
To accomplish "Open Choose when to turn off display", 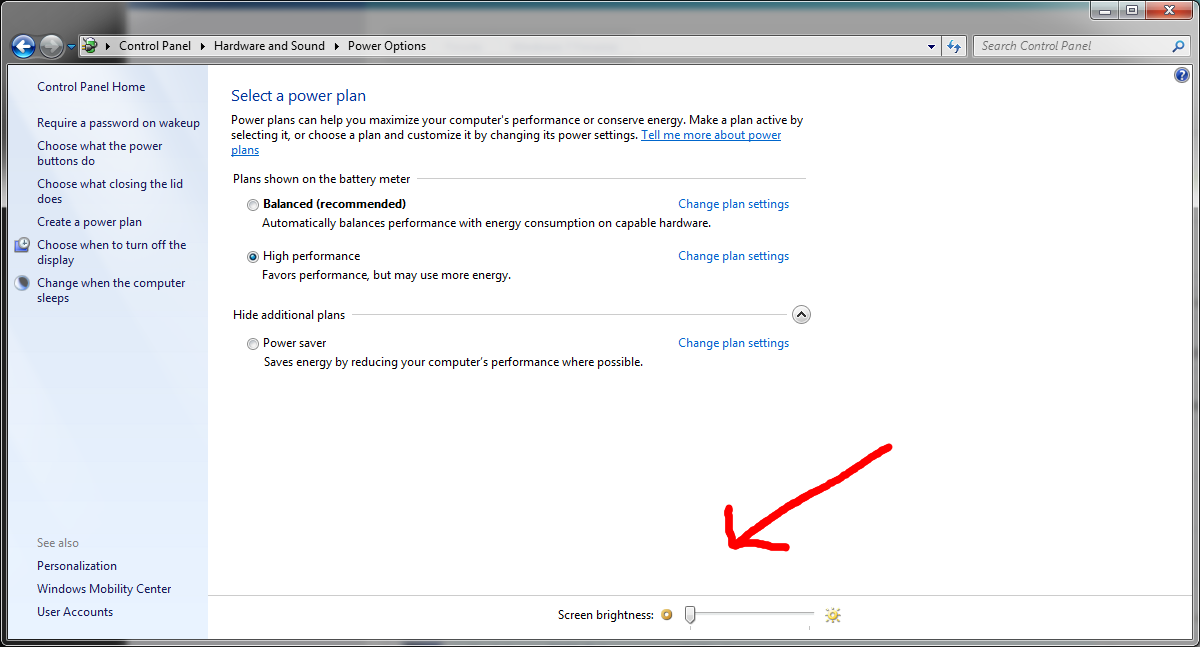I will pos(112,252).
